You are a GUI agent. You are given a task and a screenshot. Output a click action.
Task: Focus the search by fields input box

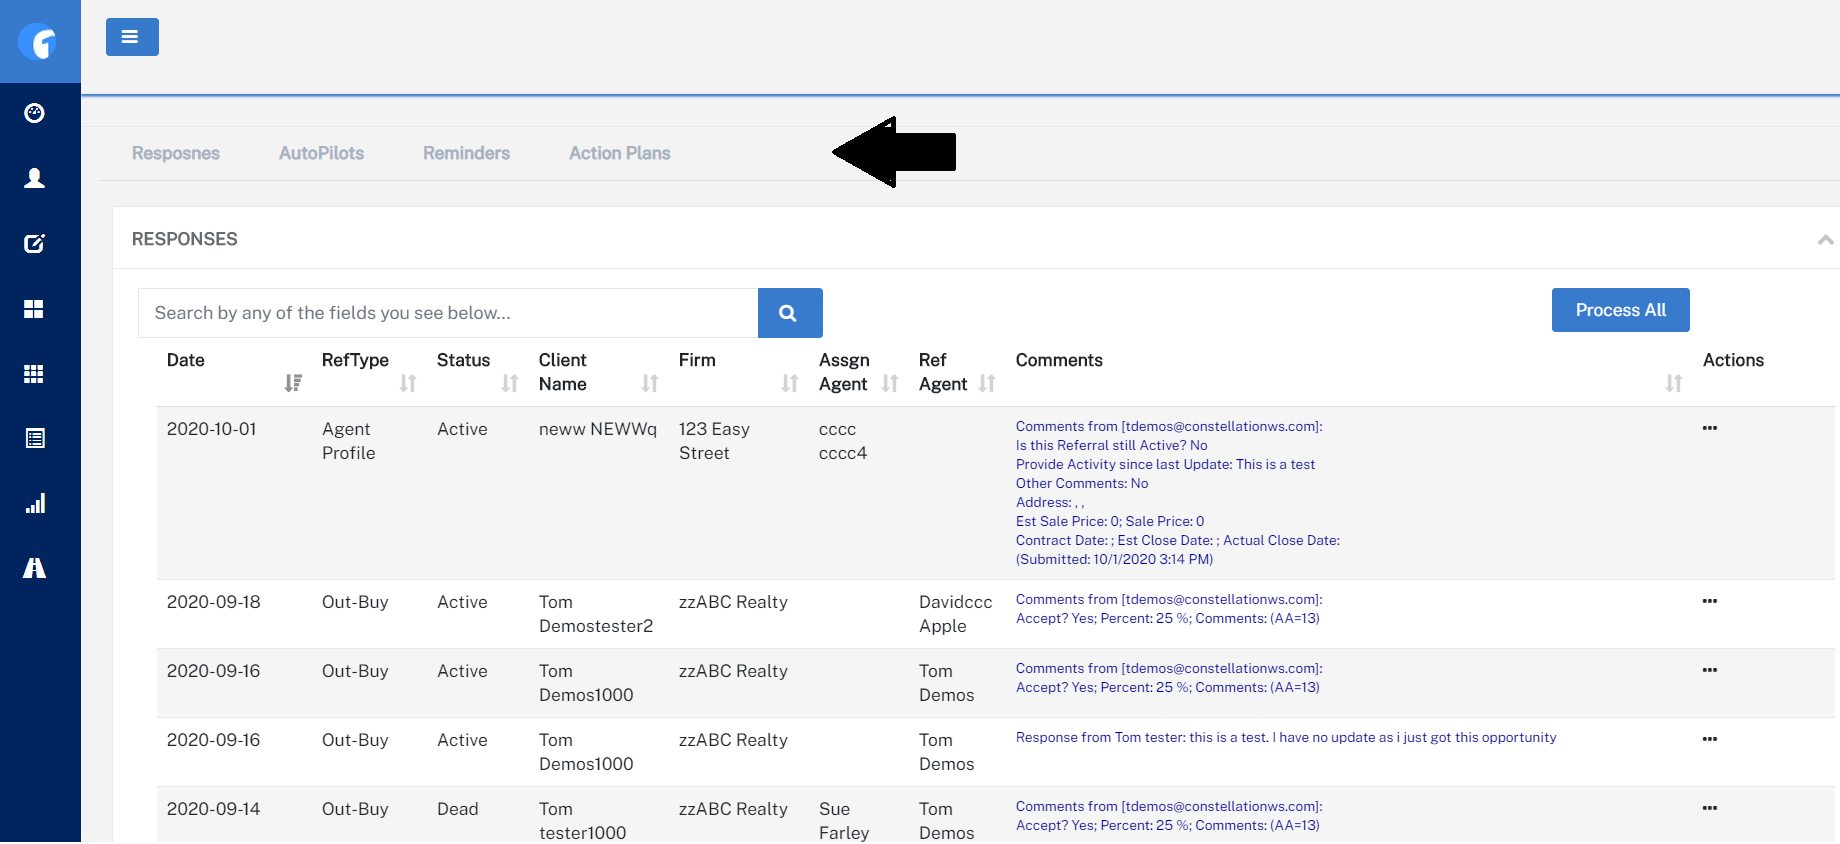click(x=447, y=313)
